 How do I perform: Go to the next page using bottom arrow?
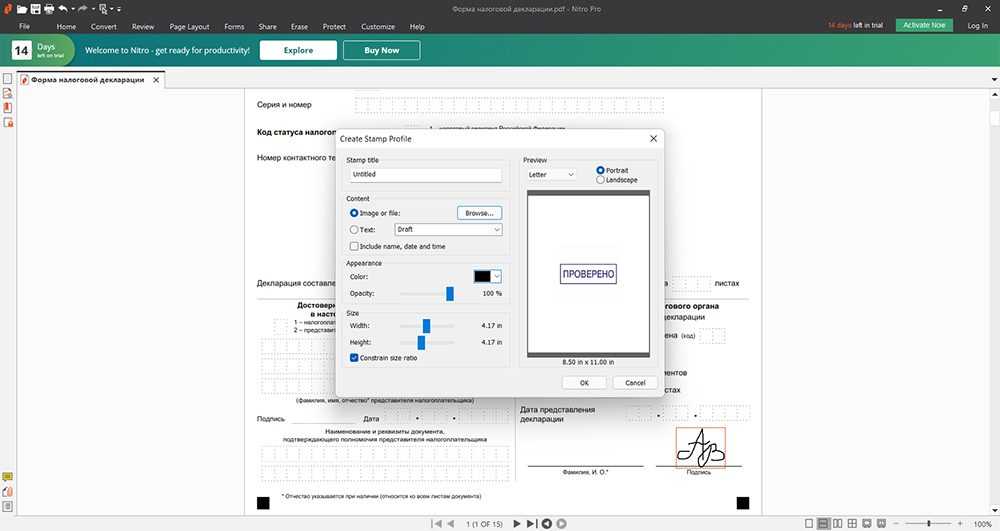(517, 523)
